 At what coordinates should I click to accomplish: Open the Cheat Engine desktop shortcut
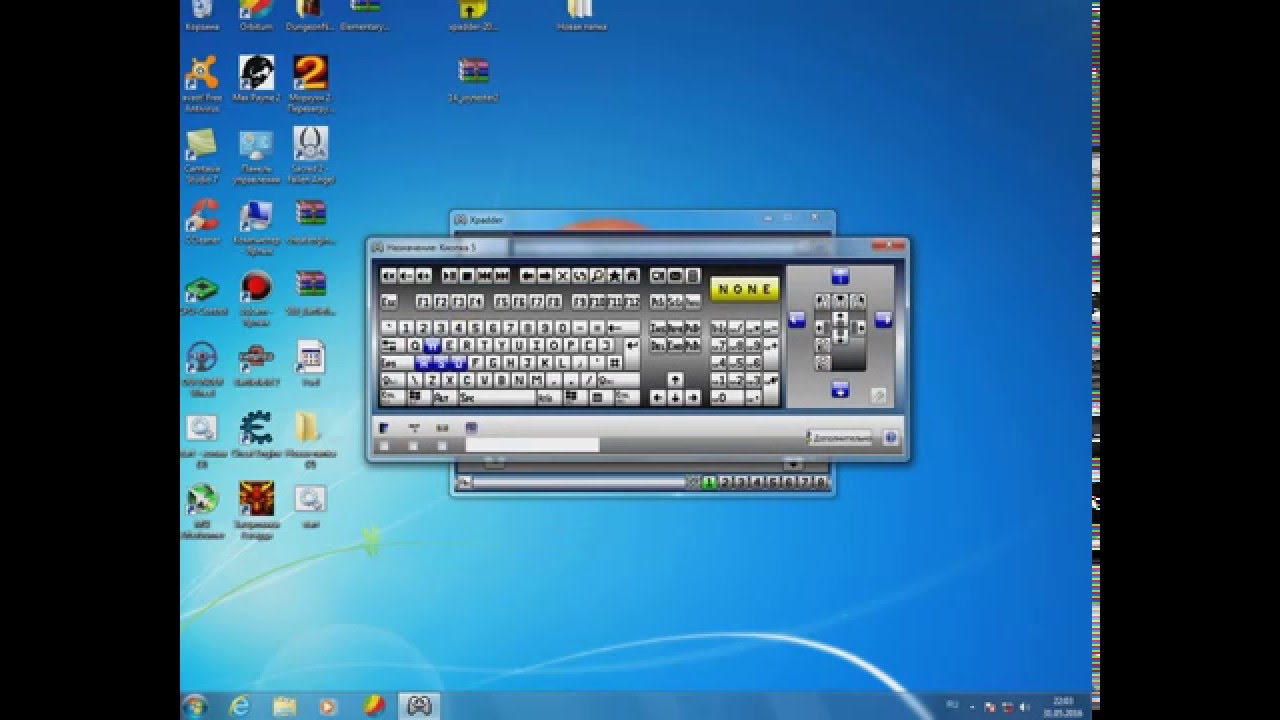coord(256,436)
